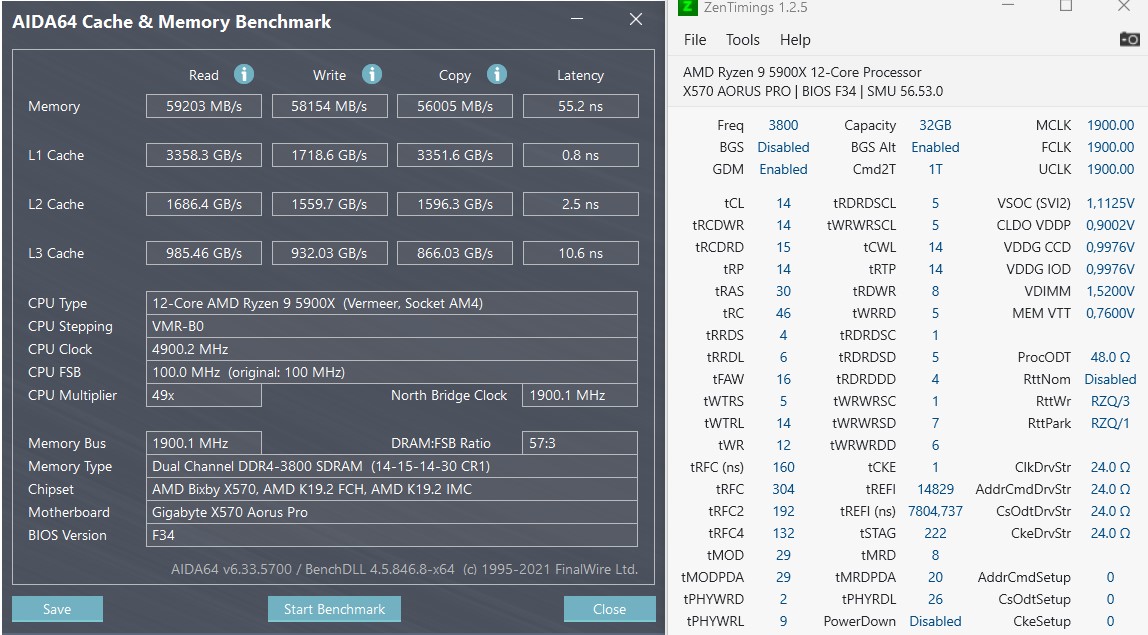Click the Freq value 3800 in ZenTimings
This screenshot has height=635, width=1148.
783,125
